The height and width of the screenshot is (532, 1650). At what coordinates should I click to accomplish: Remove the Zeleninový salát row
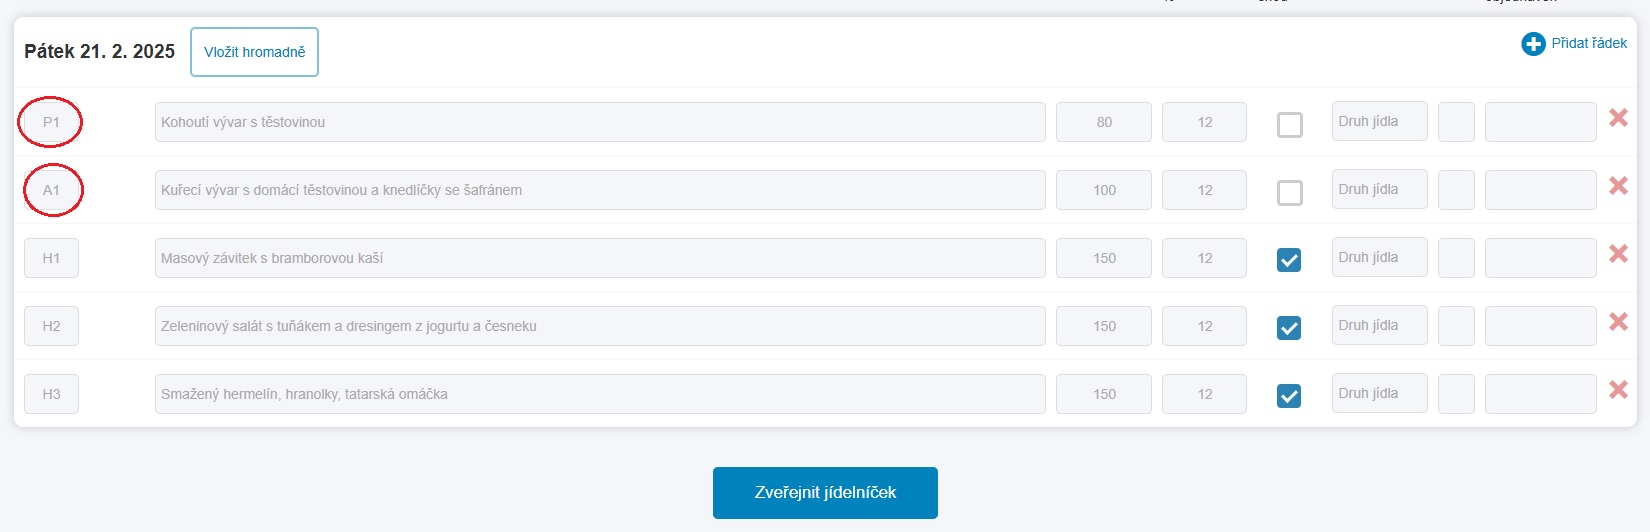[1618, 322]
